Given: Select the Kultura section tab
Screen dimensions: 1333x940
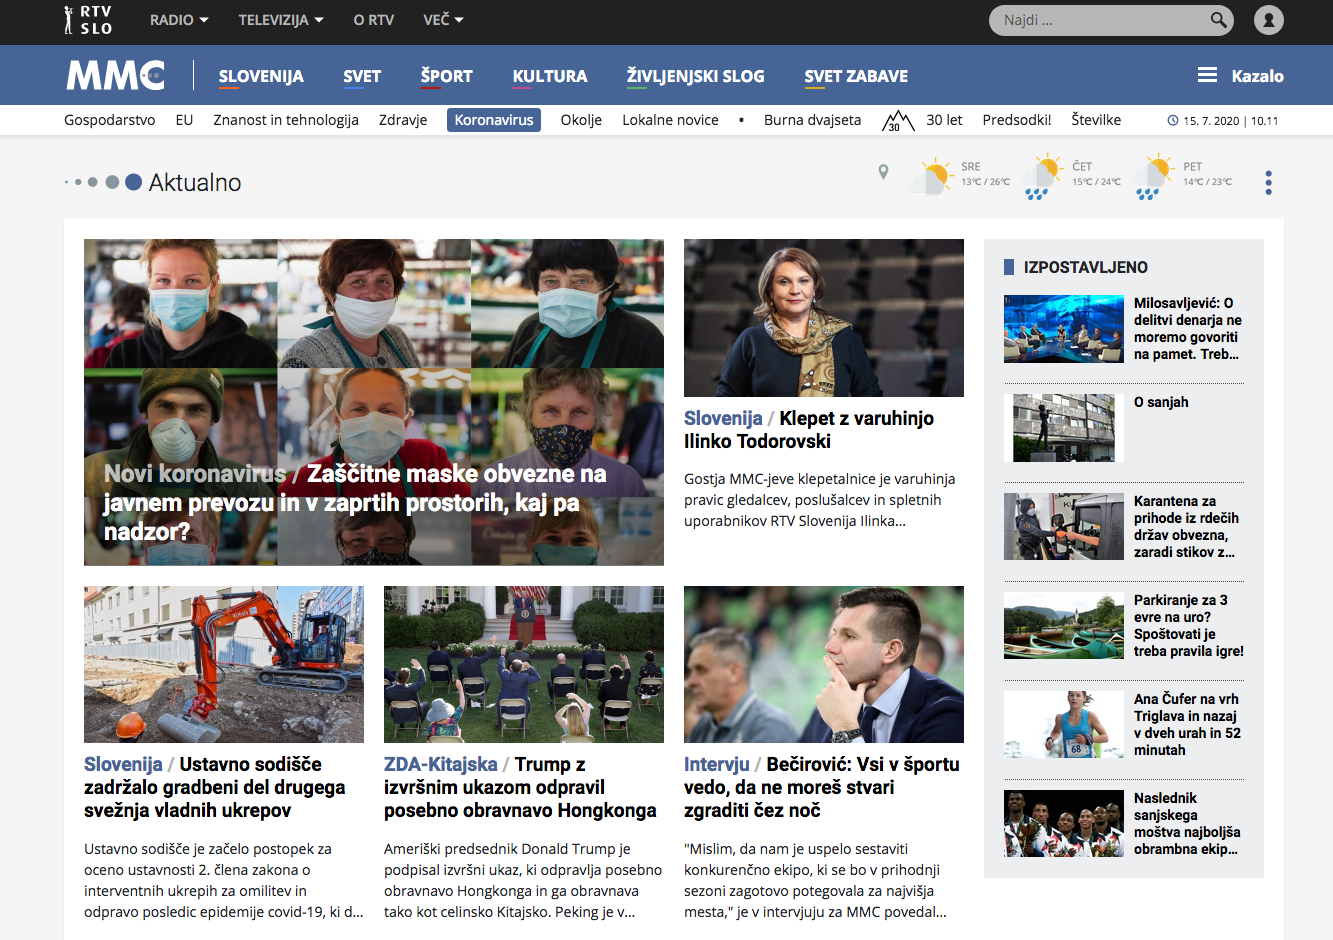Looking at the screenshot, I should (549, 76).
